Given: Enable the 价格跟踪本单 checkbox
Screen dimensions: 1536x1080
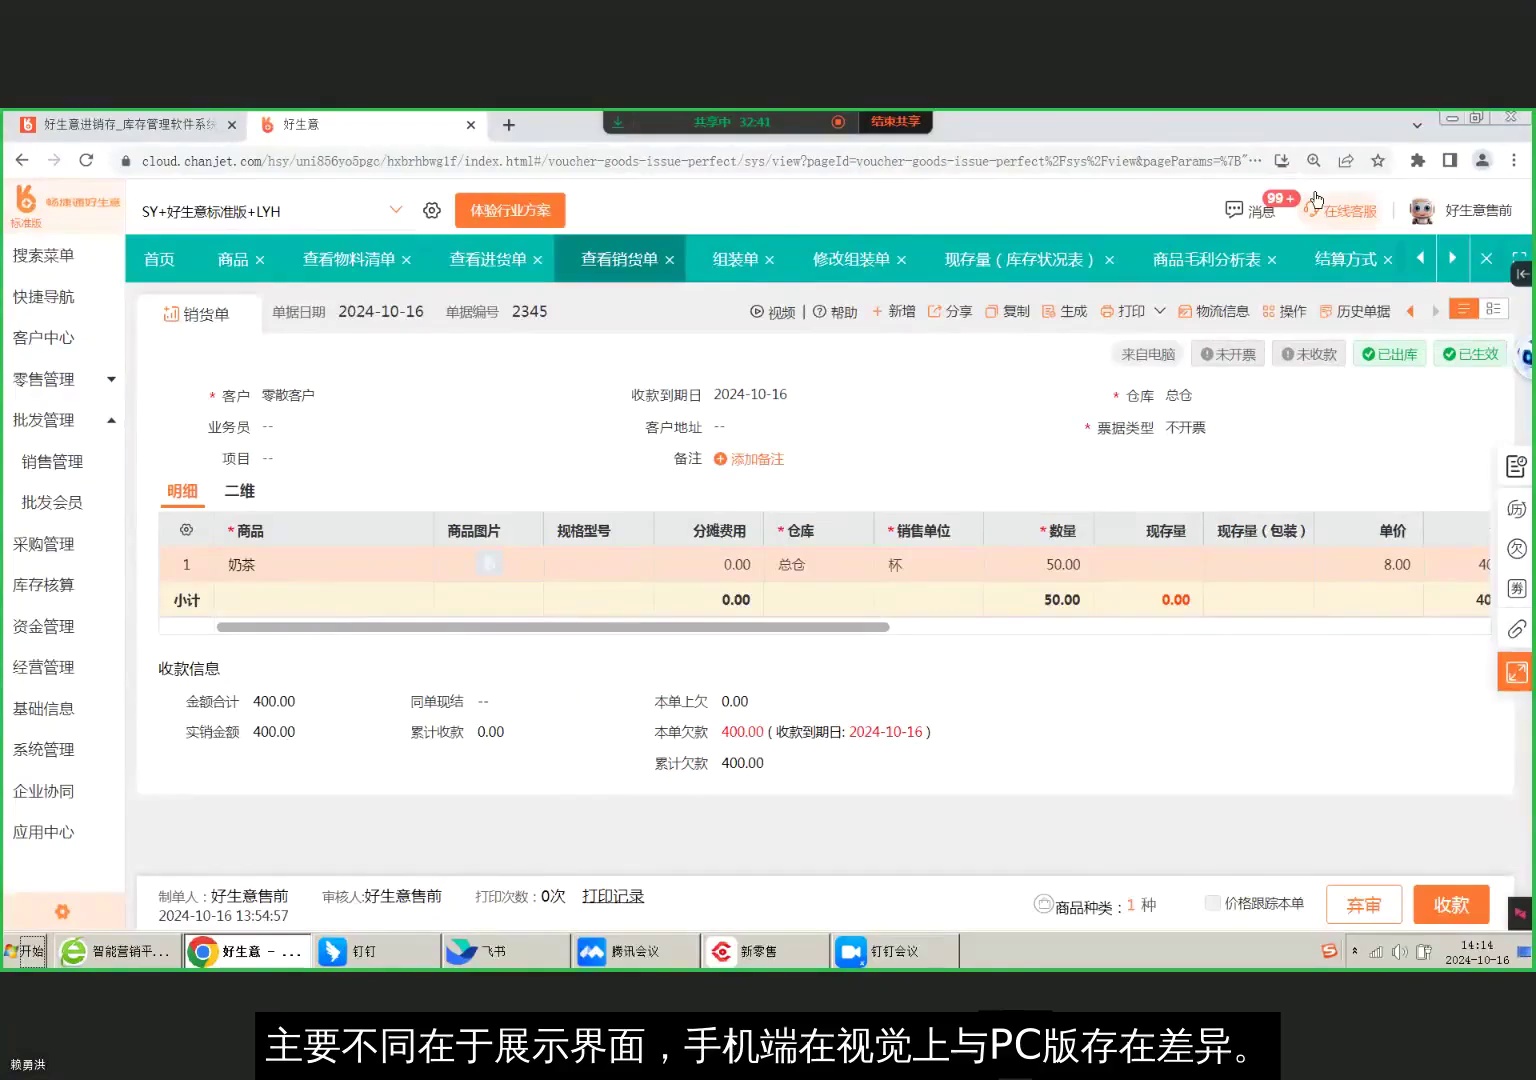Looking at the screenshot, I should point(1214,903).
